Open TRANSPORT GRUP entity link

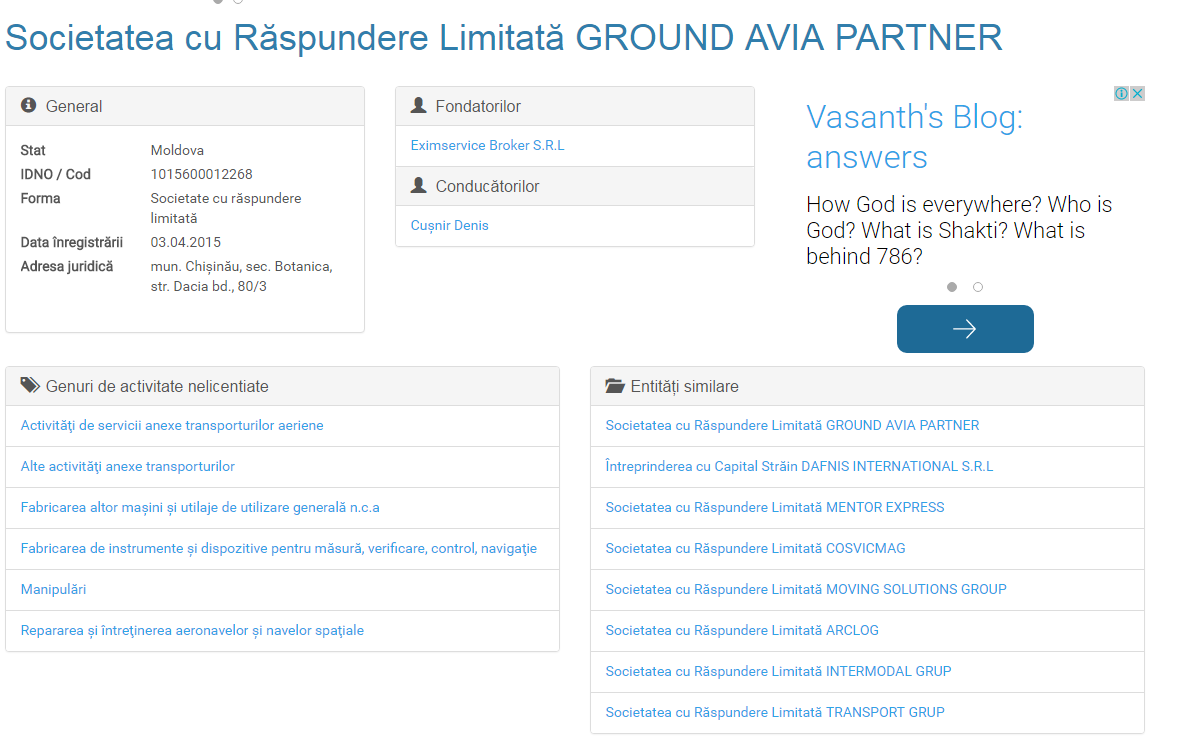(775, 713)
